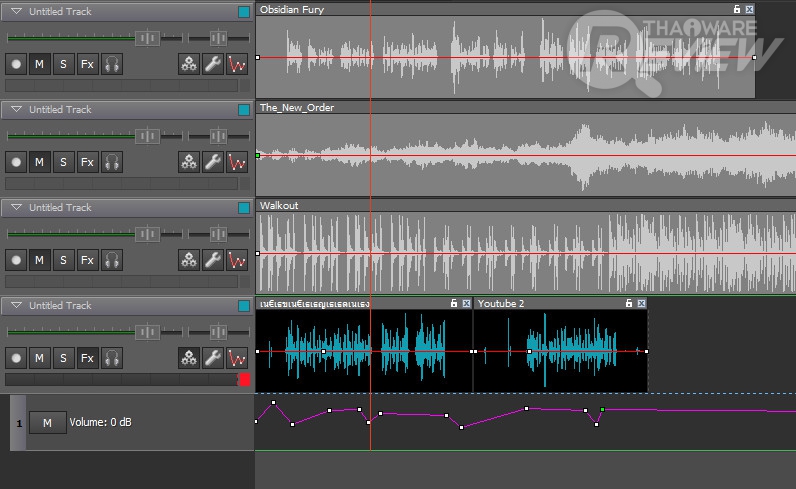Mute the Youtube 2 track
The width and height of the screenshot is (796, 489).
40,358
